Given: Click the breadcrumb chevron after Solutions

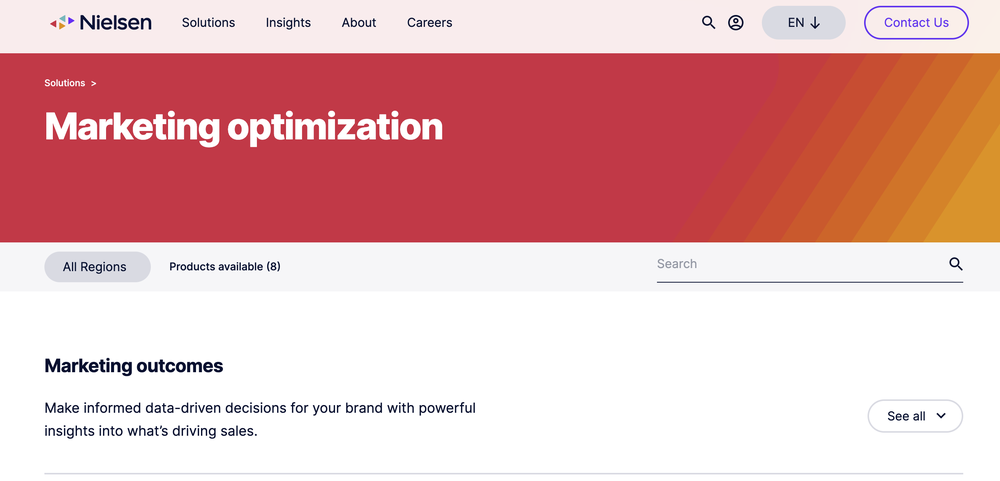Looking at the screenshot, I should click(x=94, y=83).
